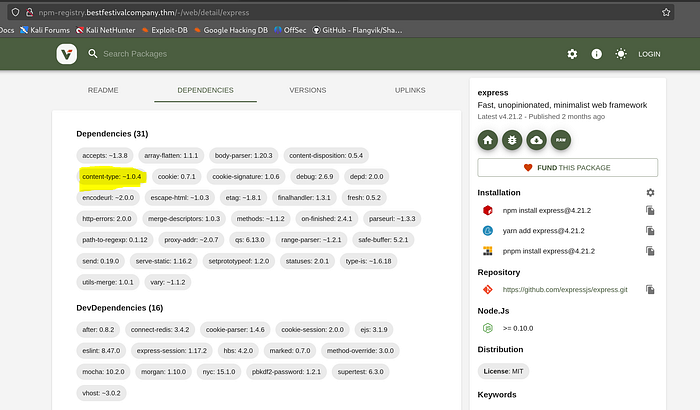Screen dimensions: 700x410
Task: Open the Kali NetHunter bookmark
Action: pyautogui.click(x=105, y=30)
